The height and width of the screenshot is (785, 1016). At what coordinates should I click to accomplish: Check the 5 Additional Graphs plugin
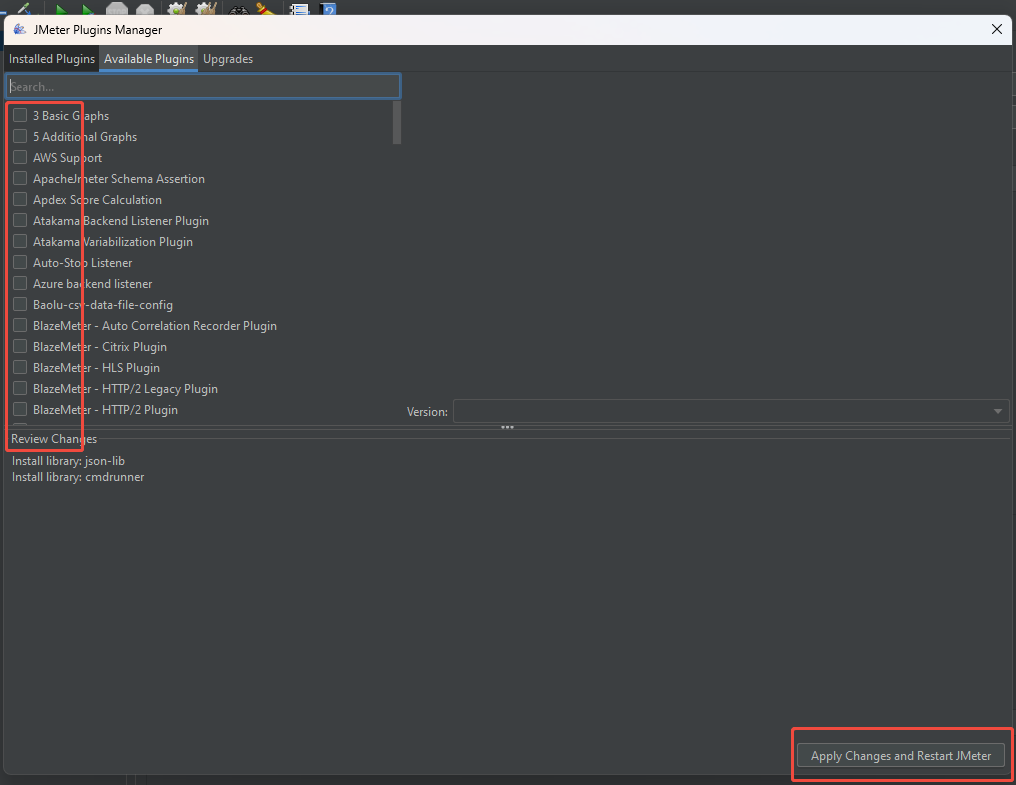(x=20, y=136)
